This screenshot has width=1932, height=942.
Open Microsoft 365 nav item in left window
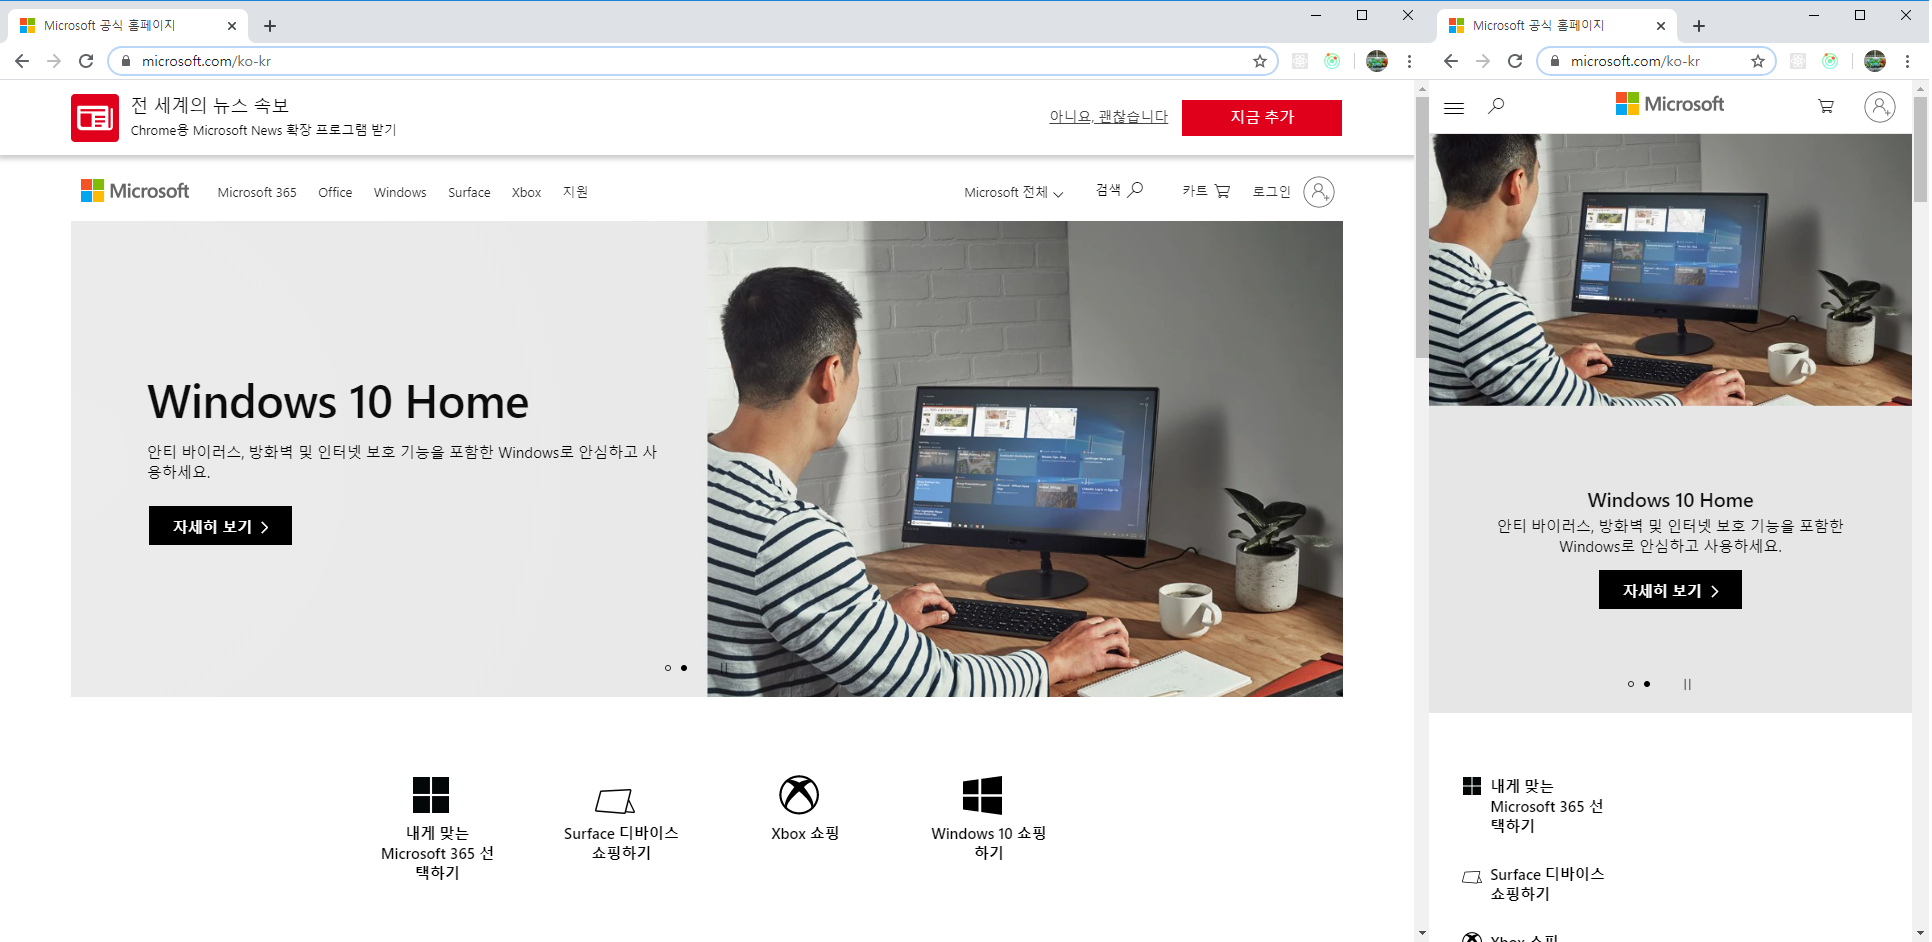coord(257,192)
